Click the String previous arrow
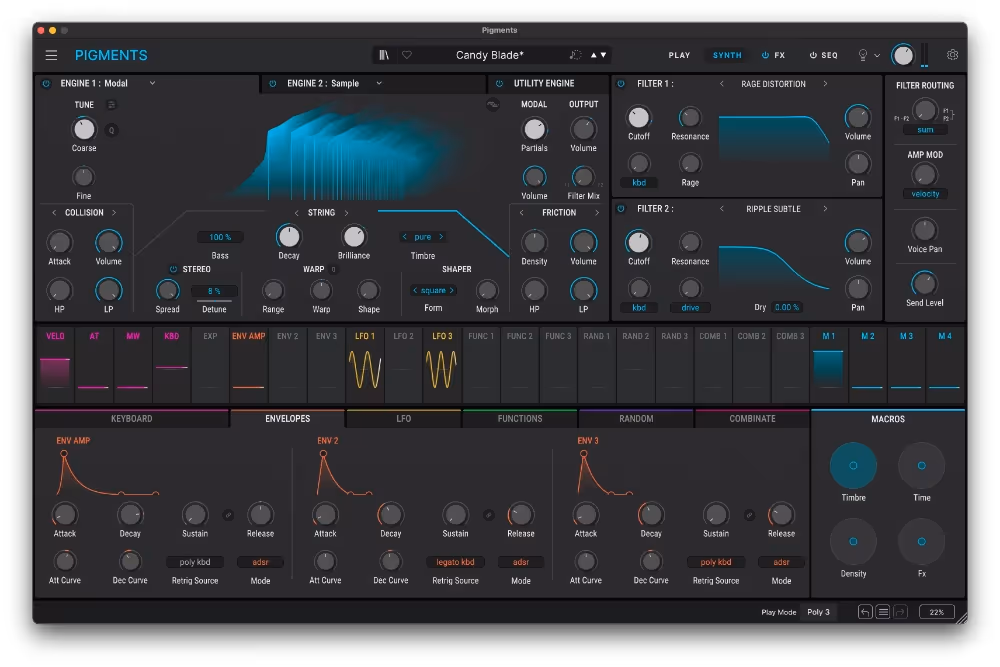The height and width of the screenshot is (667, 1000). point(297,213)
